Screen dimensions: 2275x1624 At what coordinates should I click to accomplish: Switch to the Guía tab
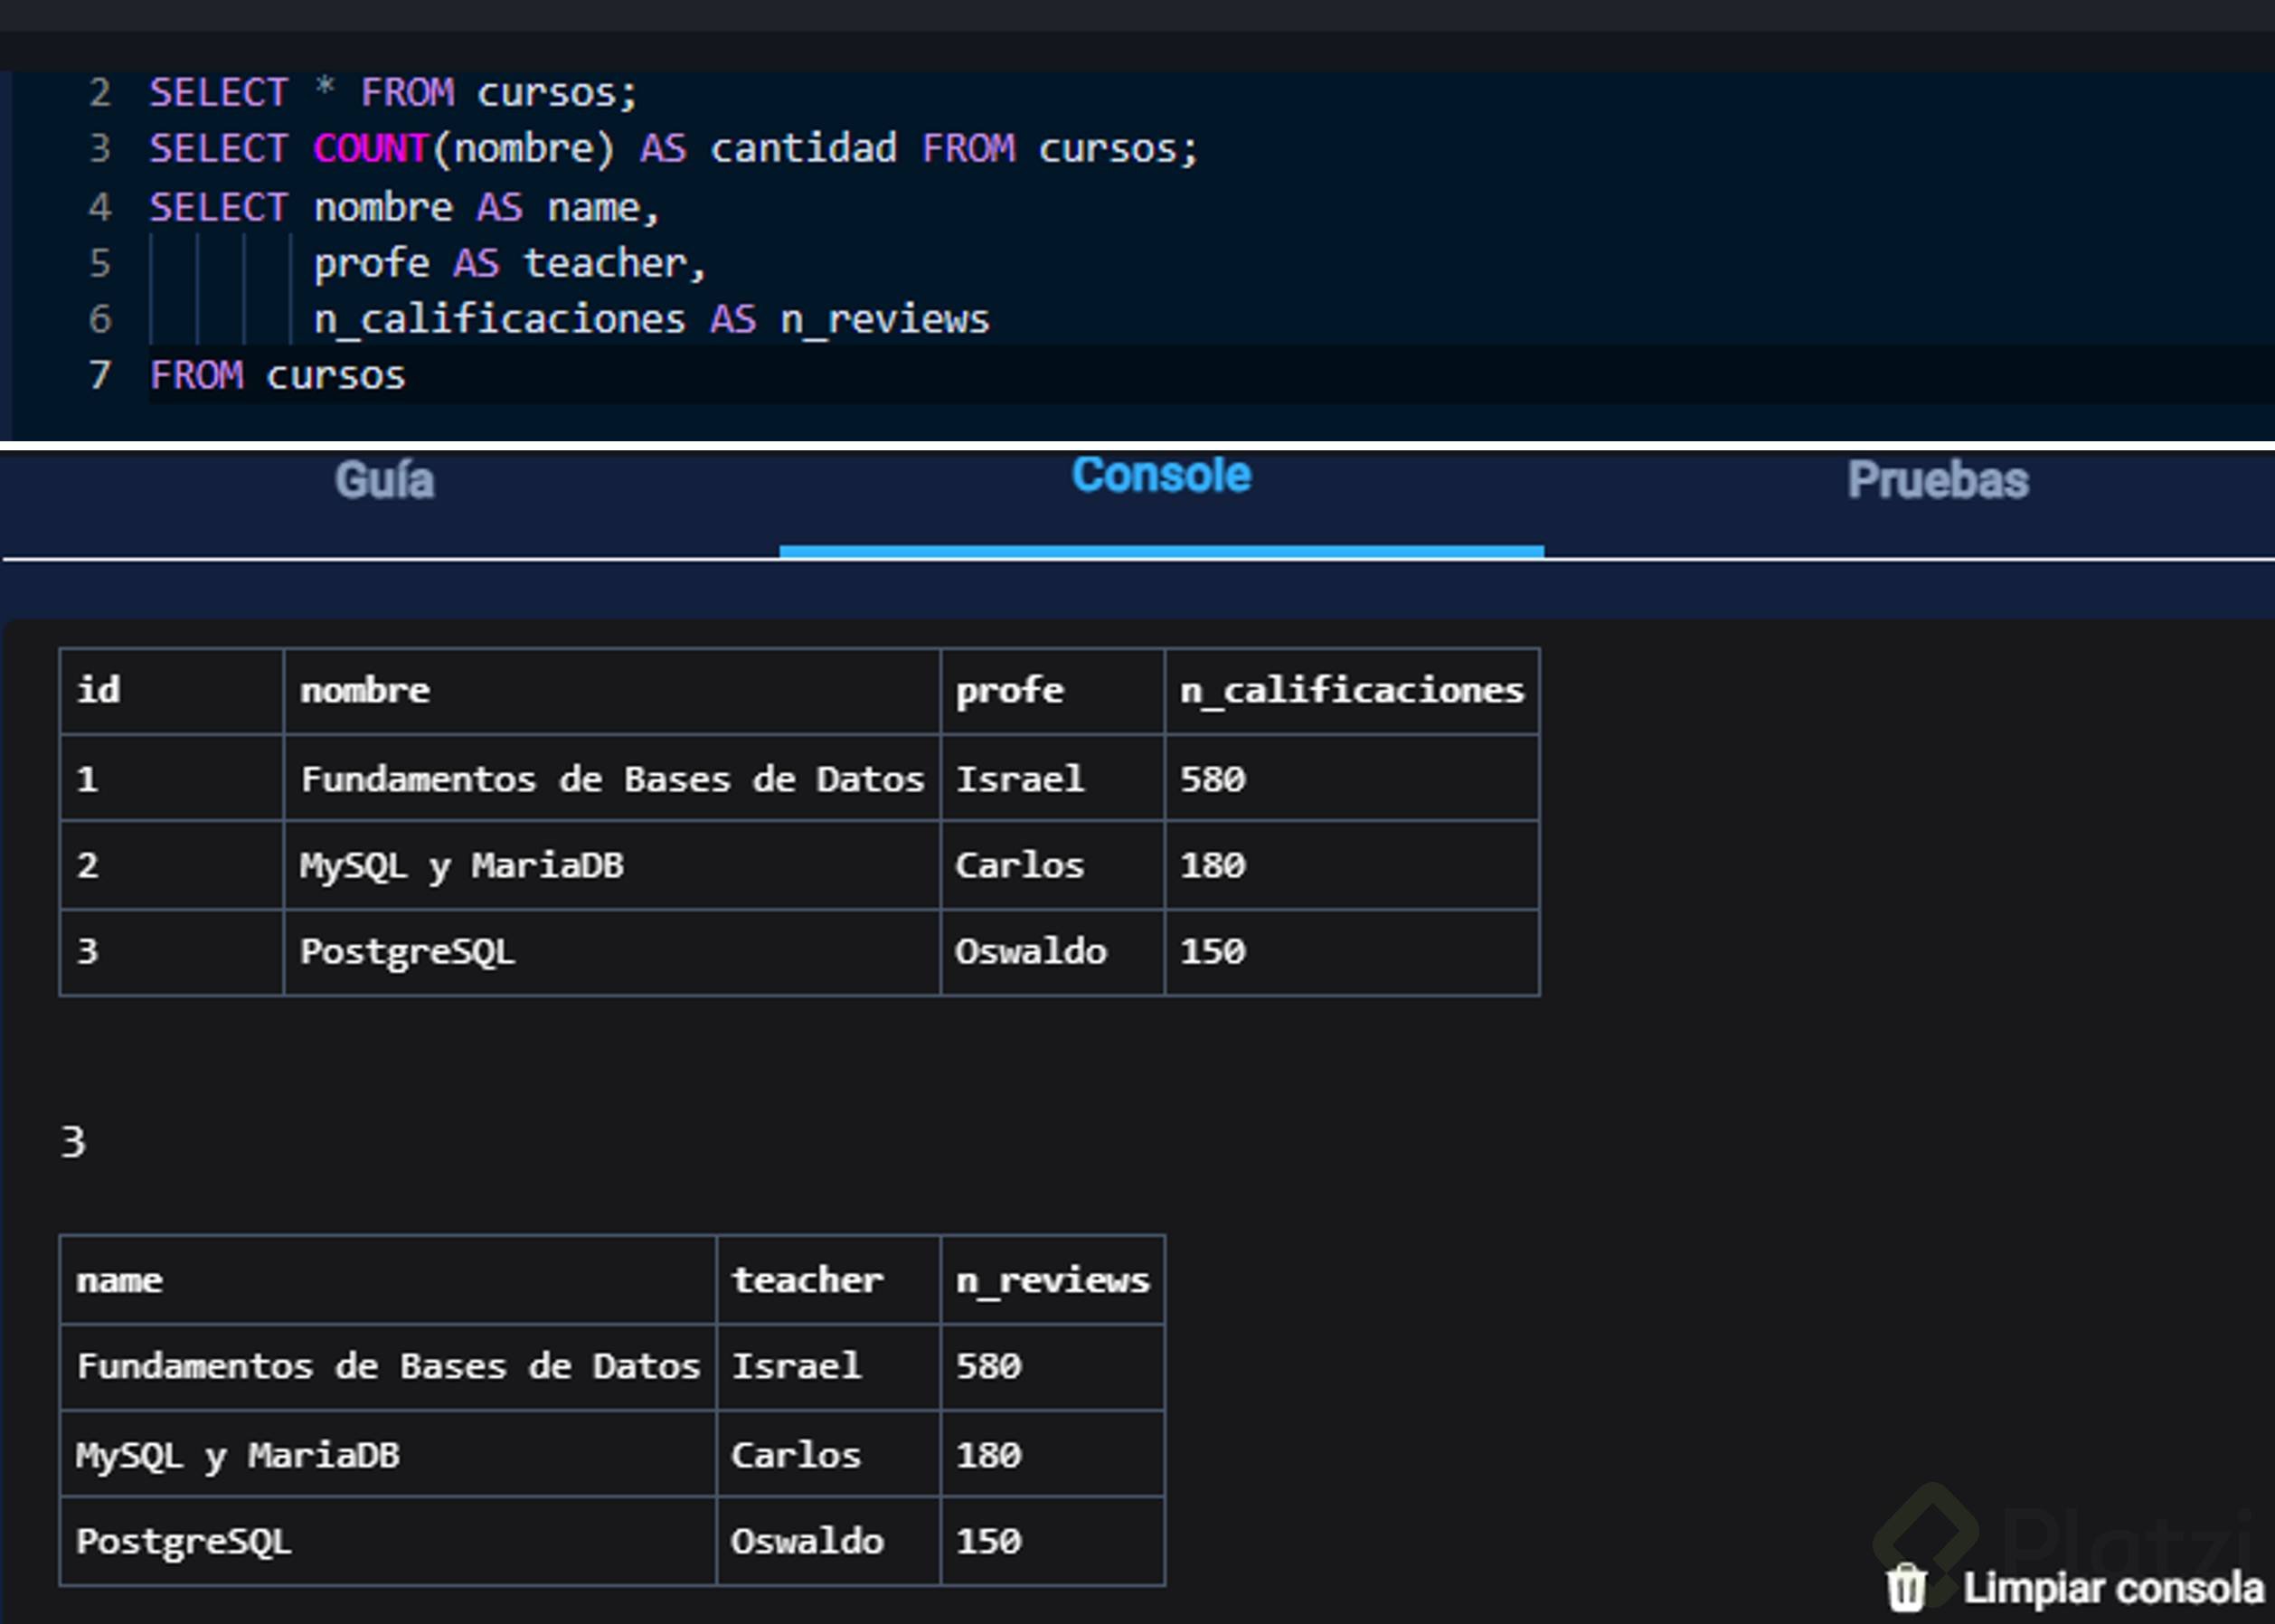(384, 481)
